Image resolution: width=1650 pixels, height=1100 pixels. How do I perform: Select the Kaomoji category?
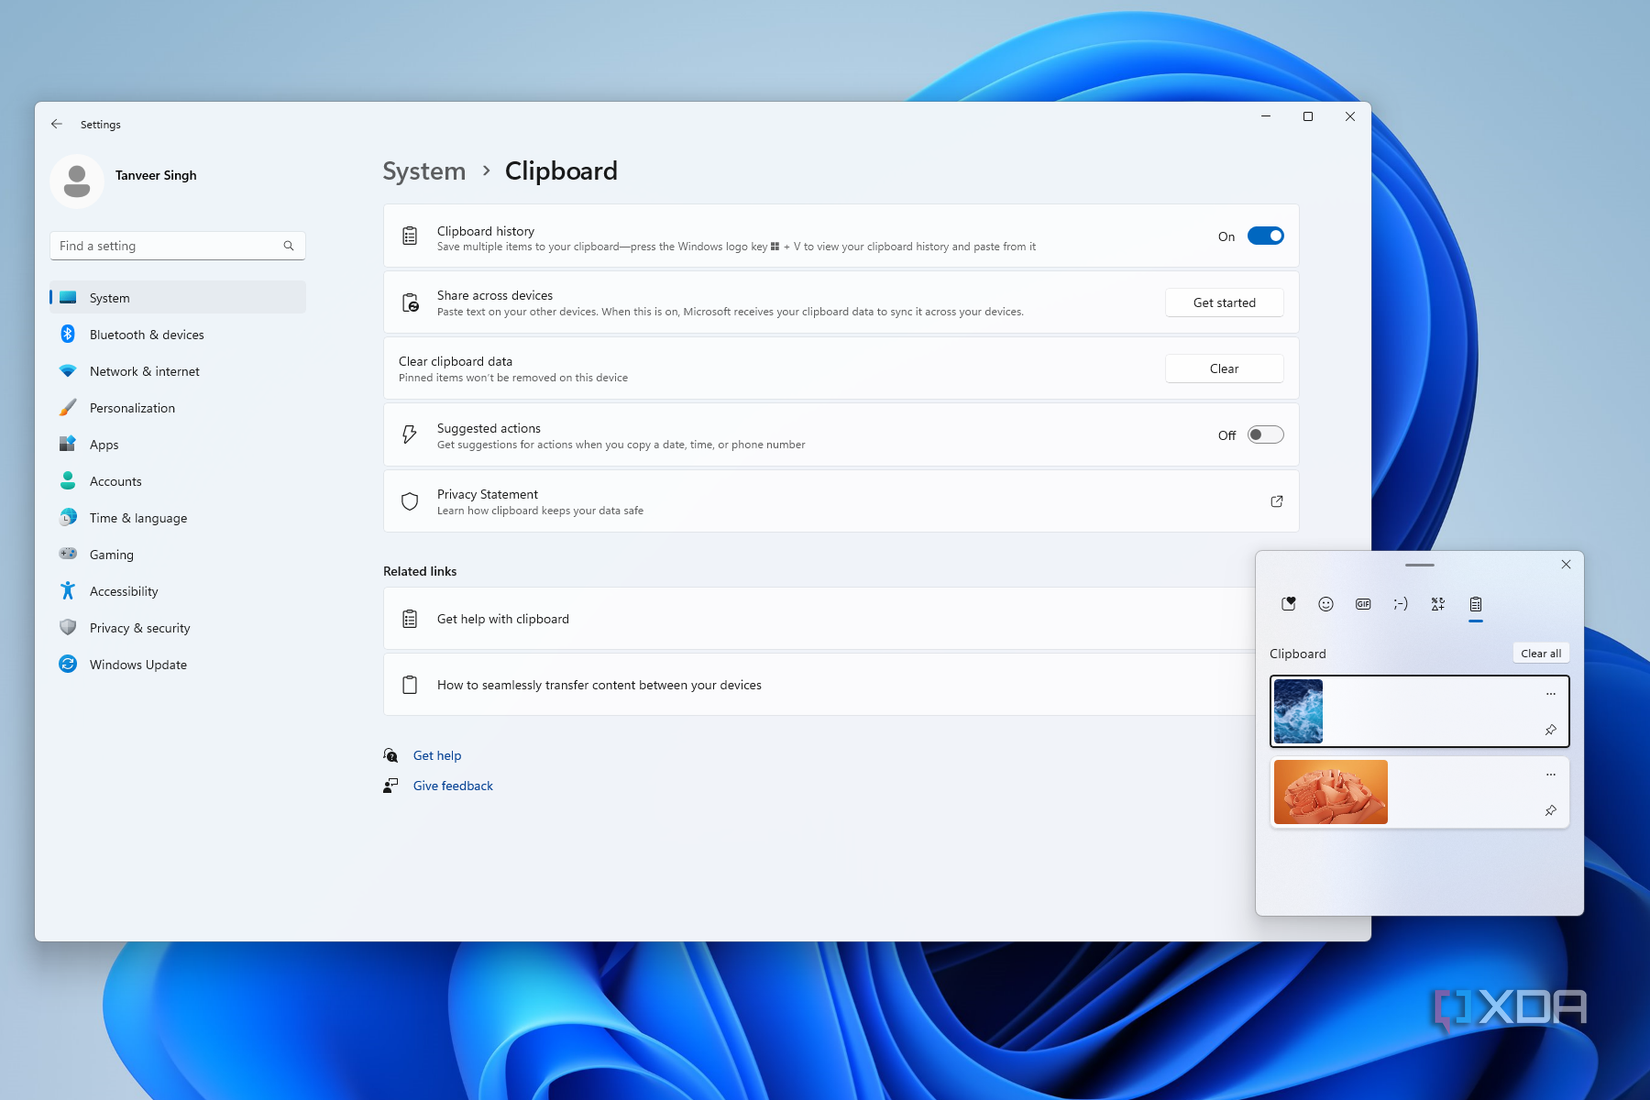pos(1400,604)
